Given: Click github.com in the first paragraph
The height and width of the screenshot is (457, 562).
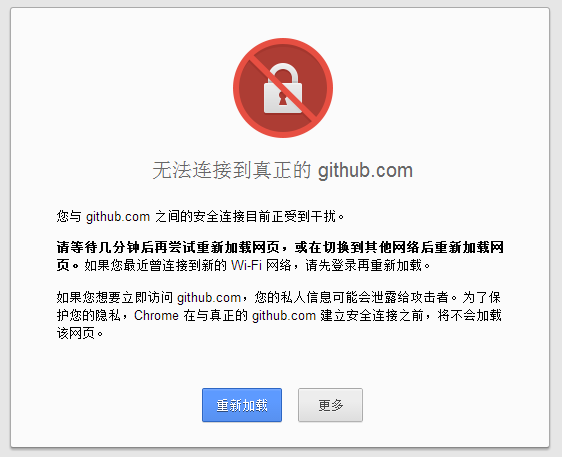Looking at the screenshot, I should pyautogui.click(x=118, y=216).
